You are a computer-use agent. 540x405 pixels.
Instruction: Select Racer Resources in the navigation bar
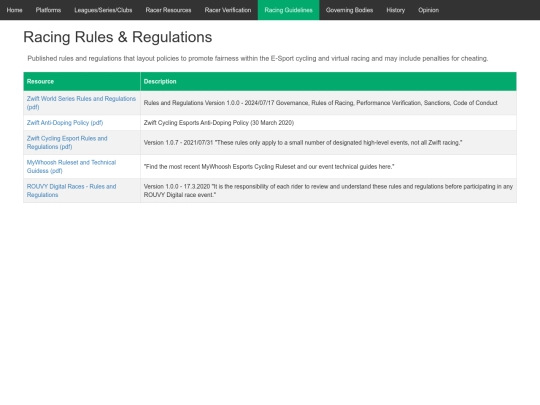pos(168,10)
